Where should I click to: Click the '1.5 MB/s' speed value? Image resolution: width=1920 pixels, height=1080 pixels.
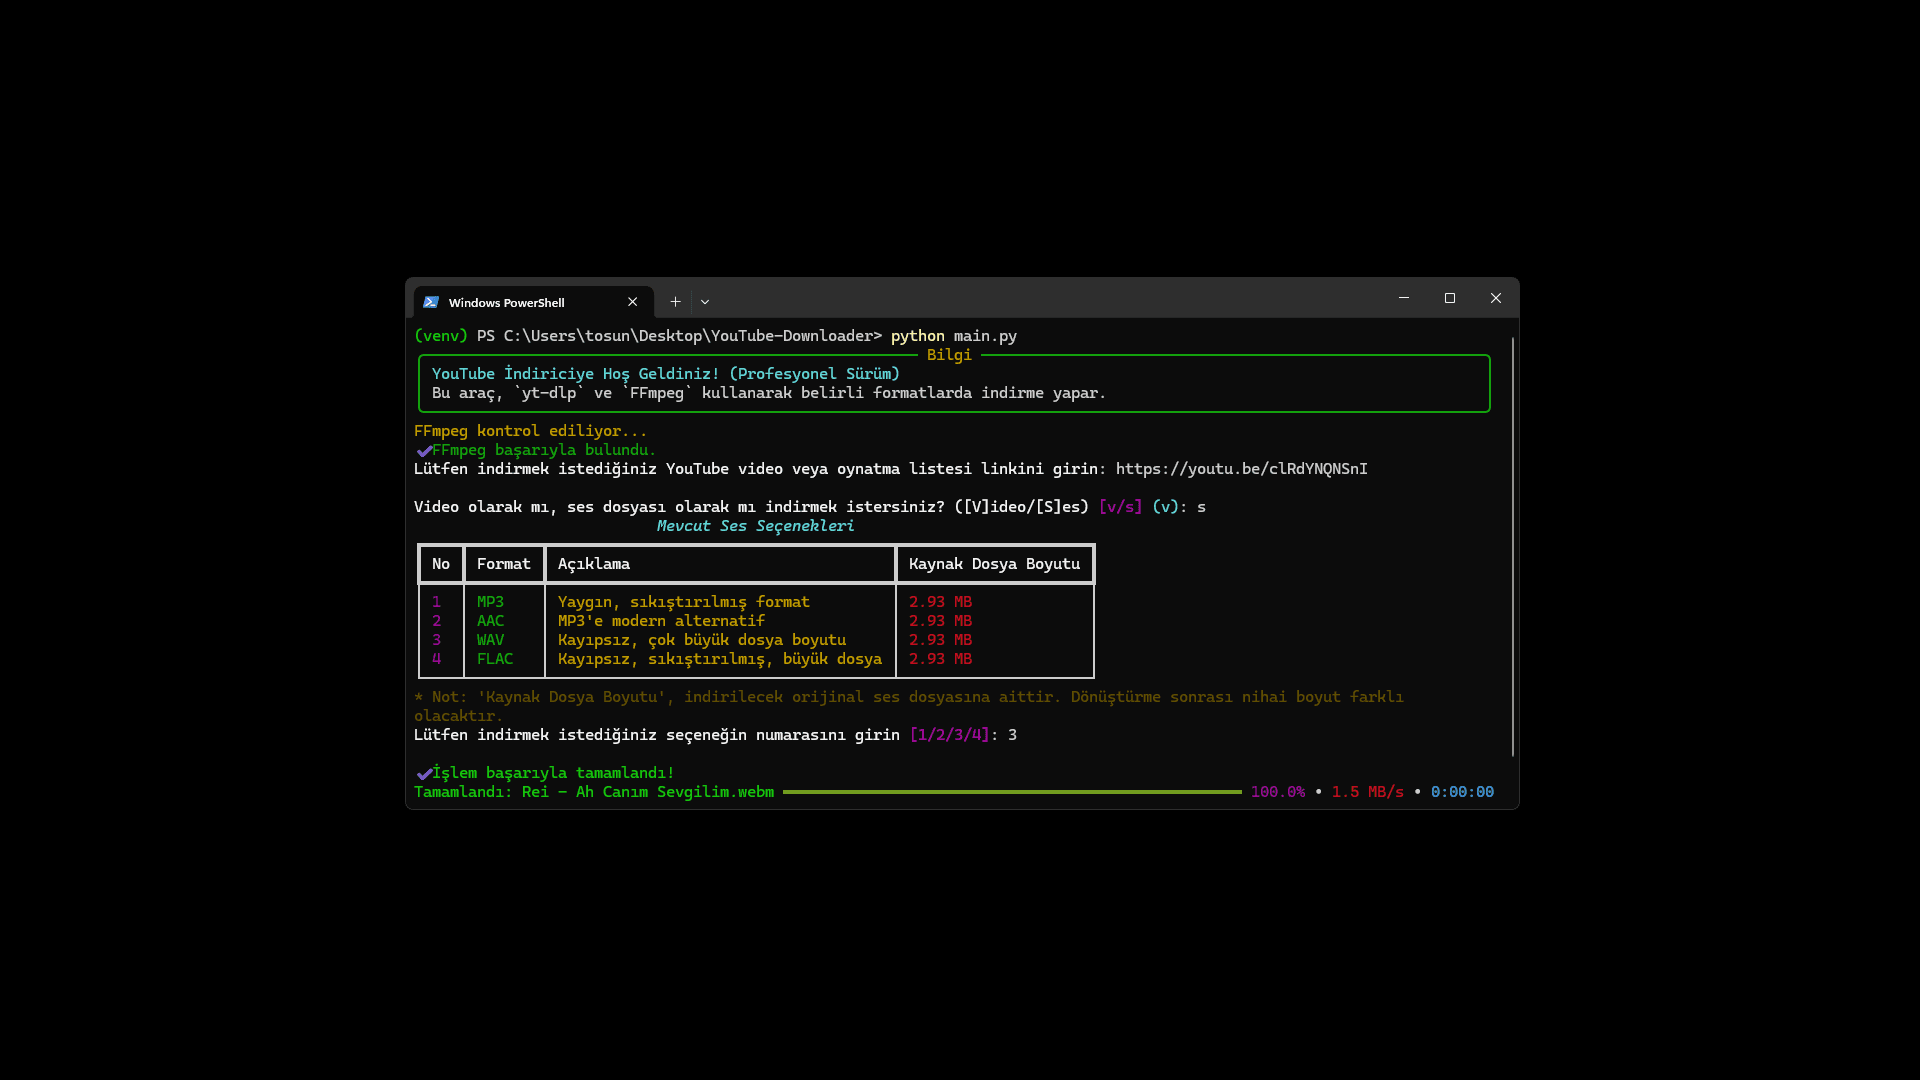tap(1368, 792)
